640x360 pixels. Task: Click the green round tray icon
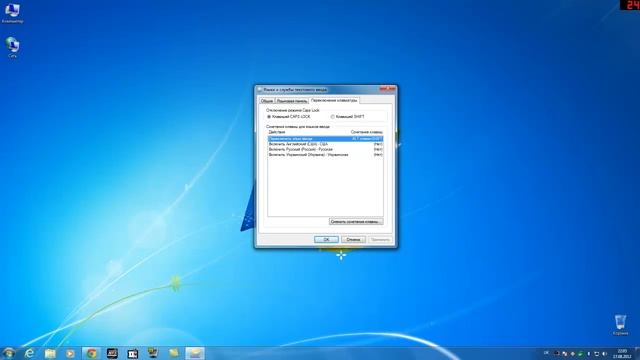pos(580,353)
